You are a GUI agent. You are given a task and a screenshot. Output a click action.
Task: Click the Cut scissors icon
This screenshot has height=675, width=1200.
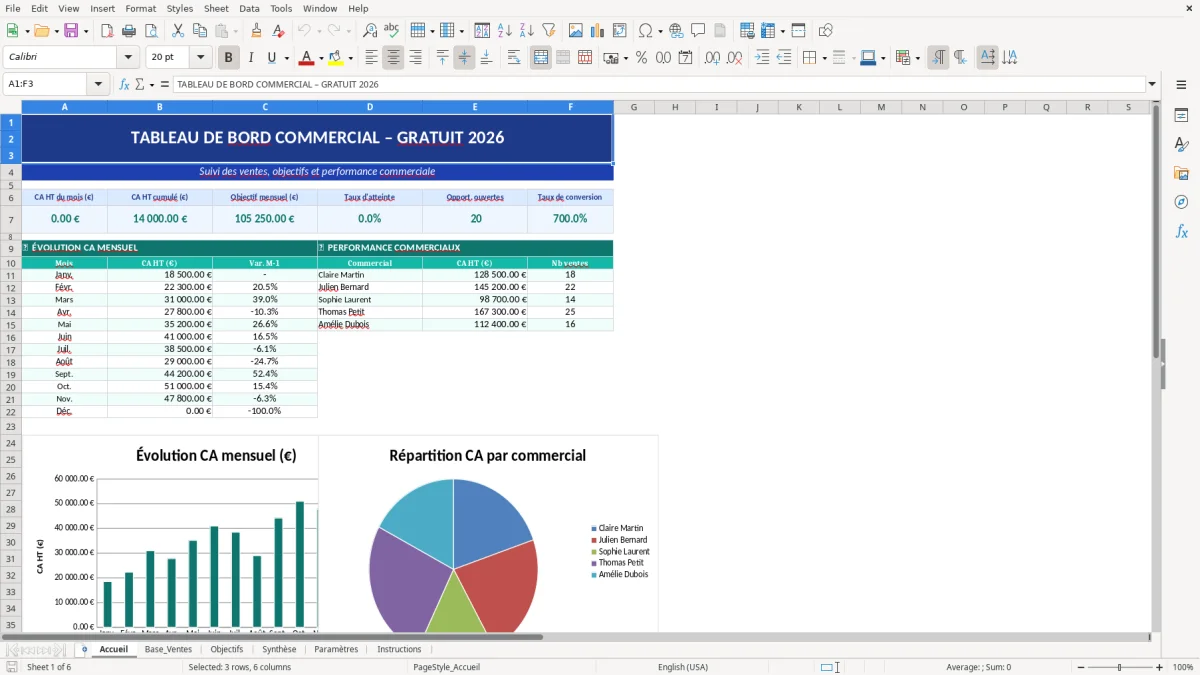(177, 31)
